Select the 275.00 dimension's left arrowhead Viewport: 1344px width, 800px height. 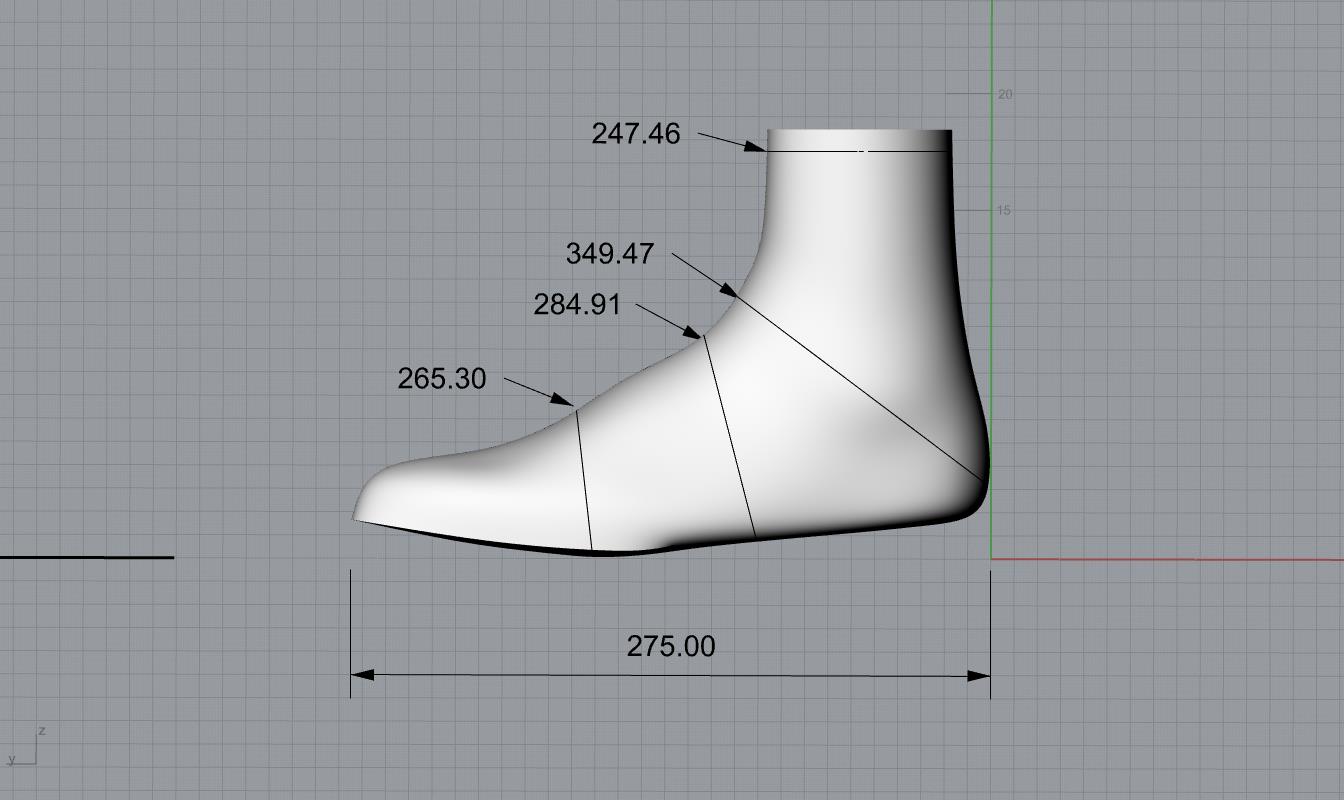[x=363, y=675]
